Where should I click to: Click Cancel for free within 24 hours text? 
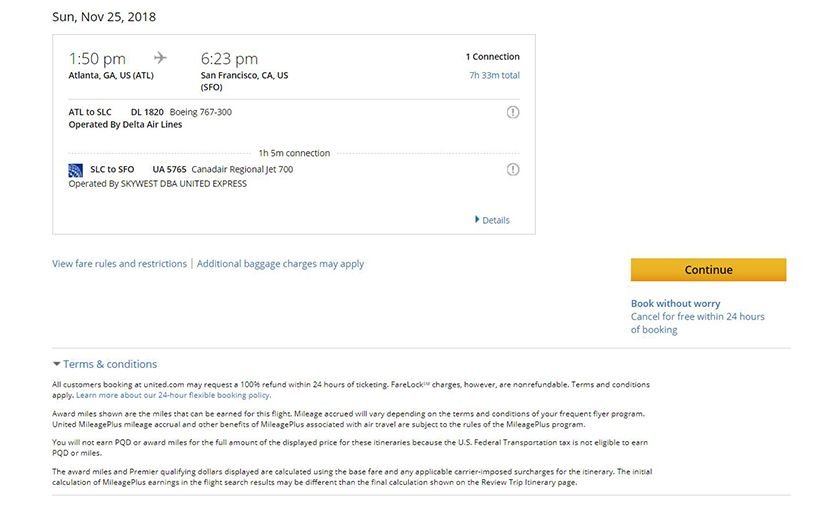pyautogui.click(x=697, y=317)
